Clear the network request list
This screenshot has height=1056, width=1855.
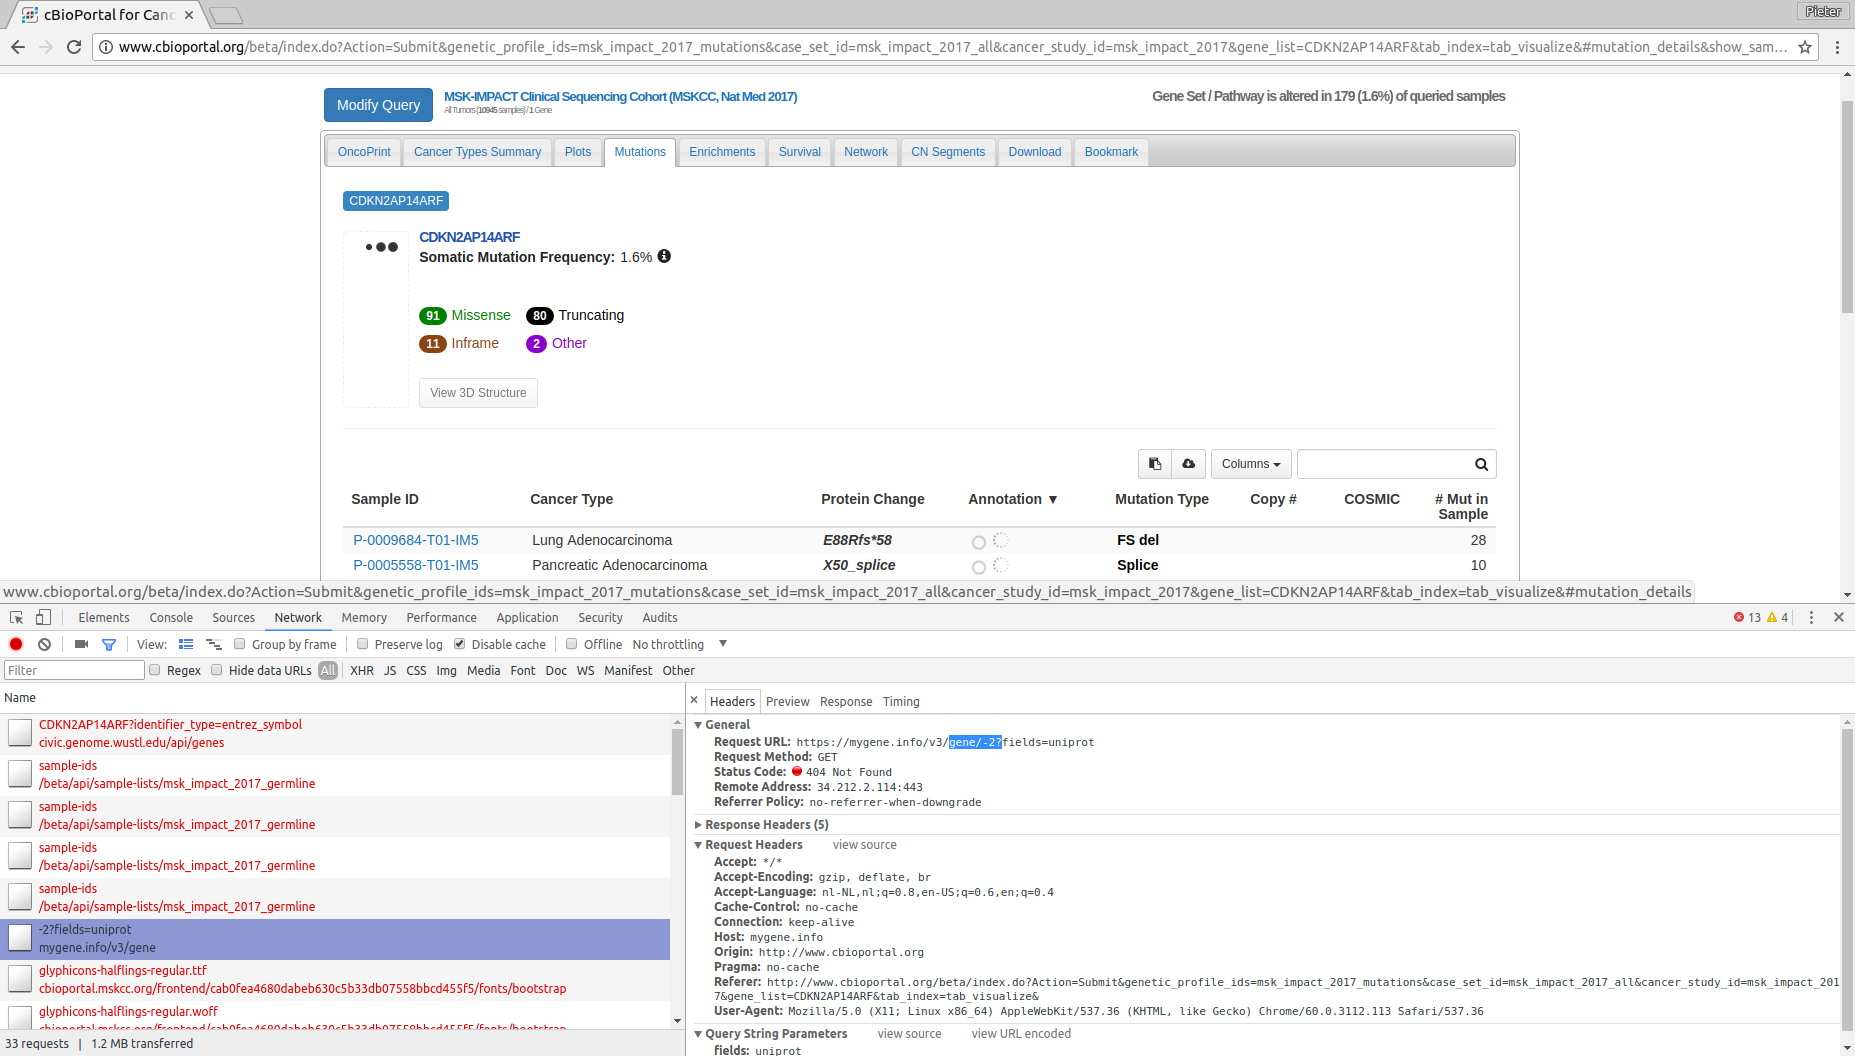[x=44, y=644]
